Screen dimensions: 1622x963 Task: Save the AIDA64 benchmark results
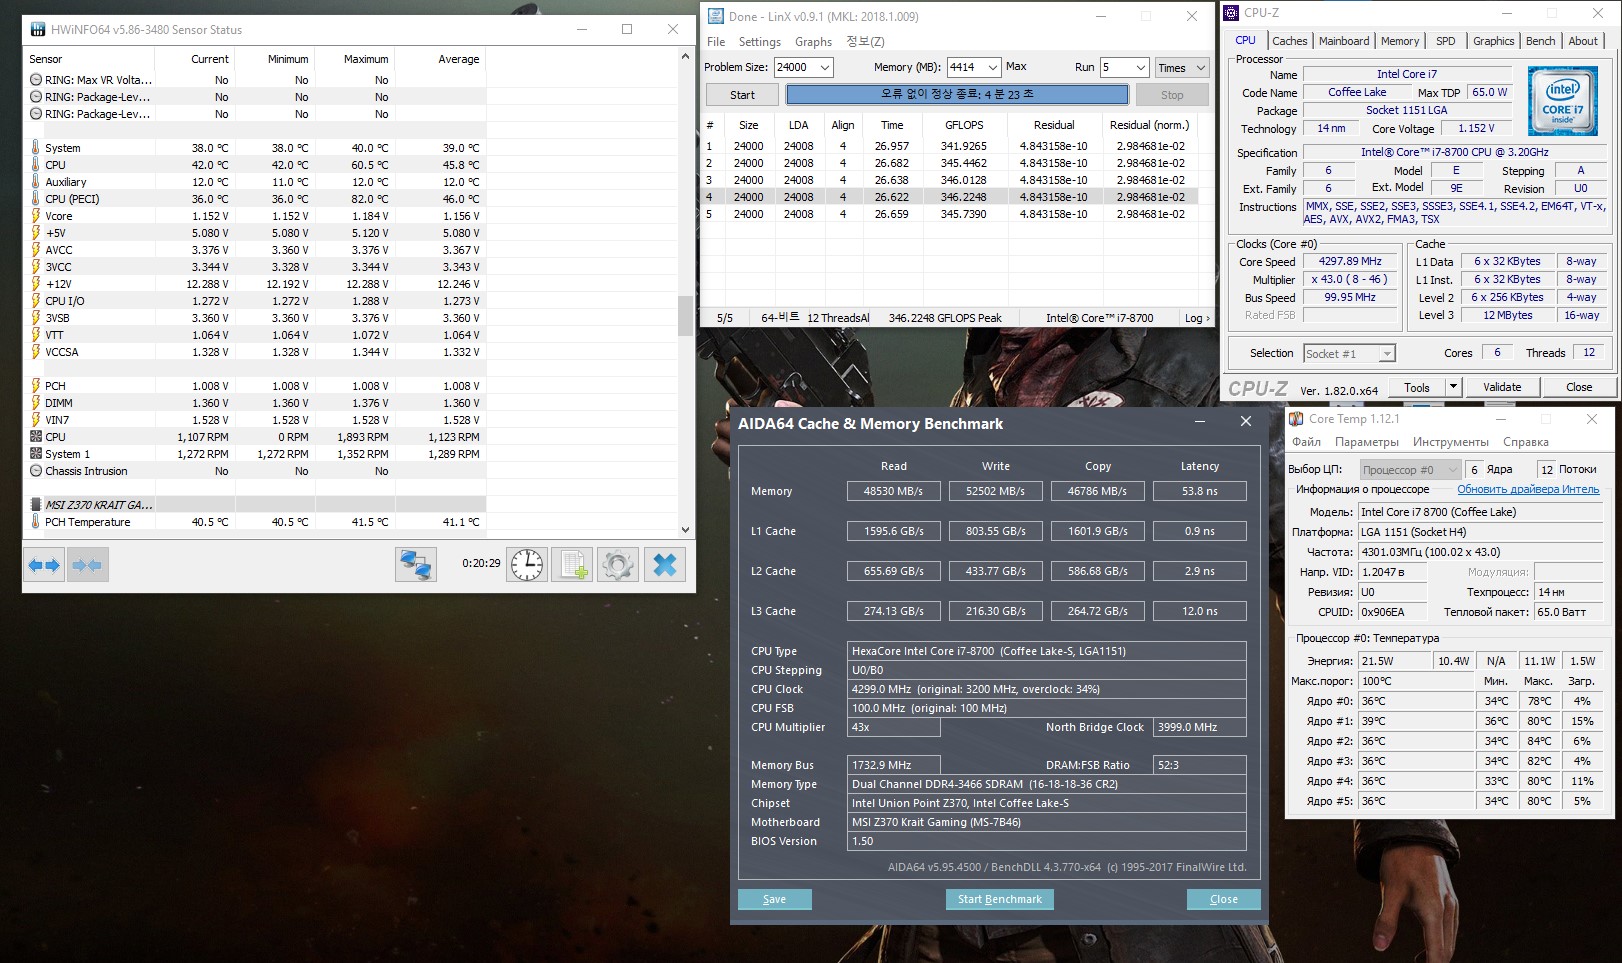pyautogui.click(x=775, y=899)
